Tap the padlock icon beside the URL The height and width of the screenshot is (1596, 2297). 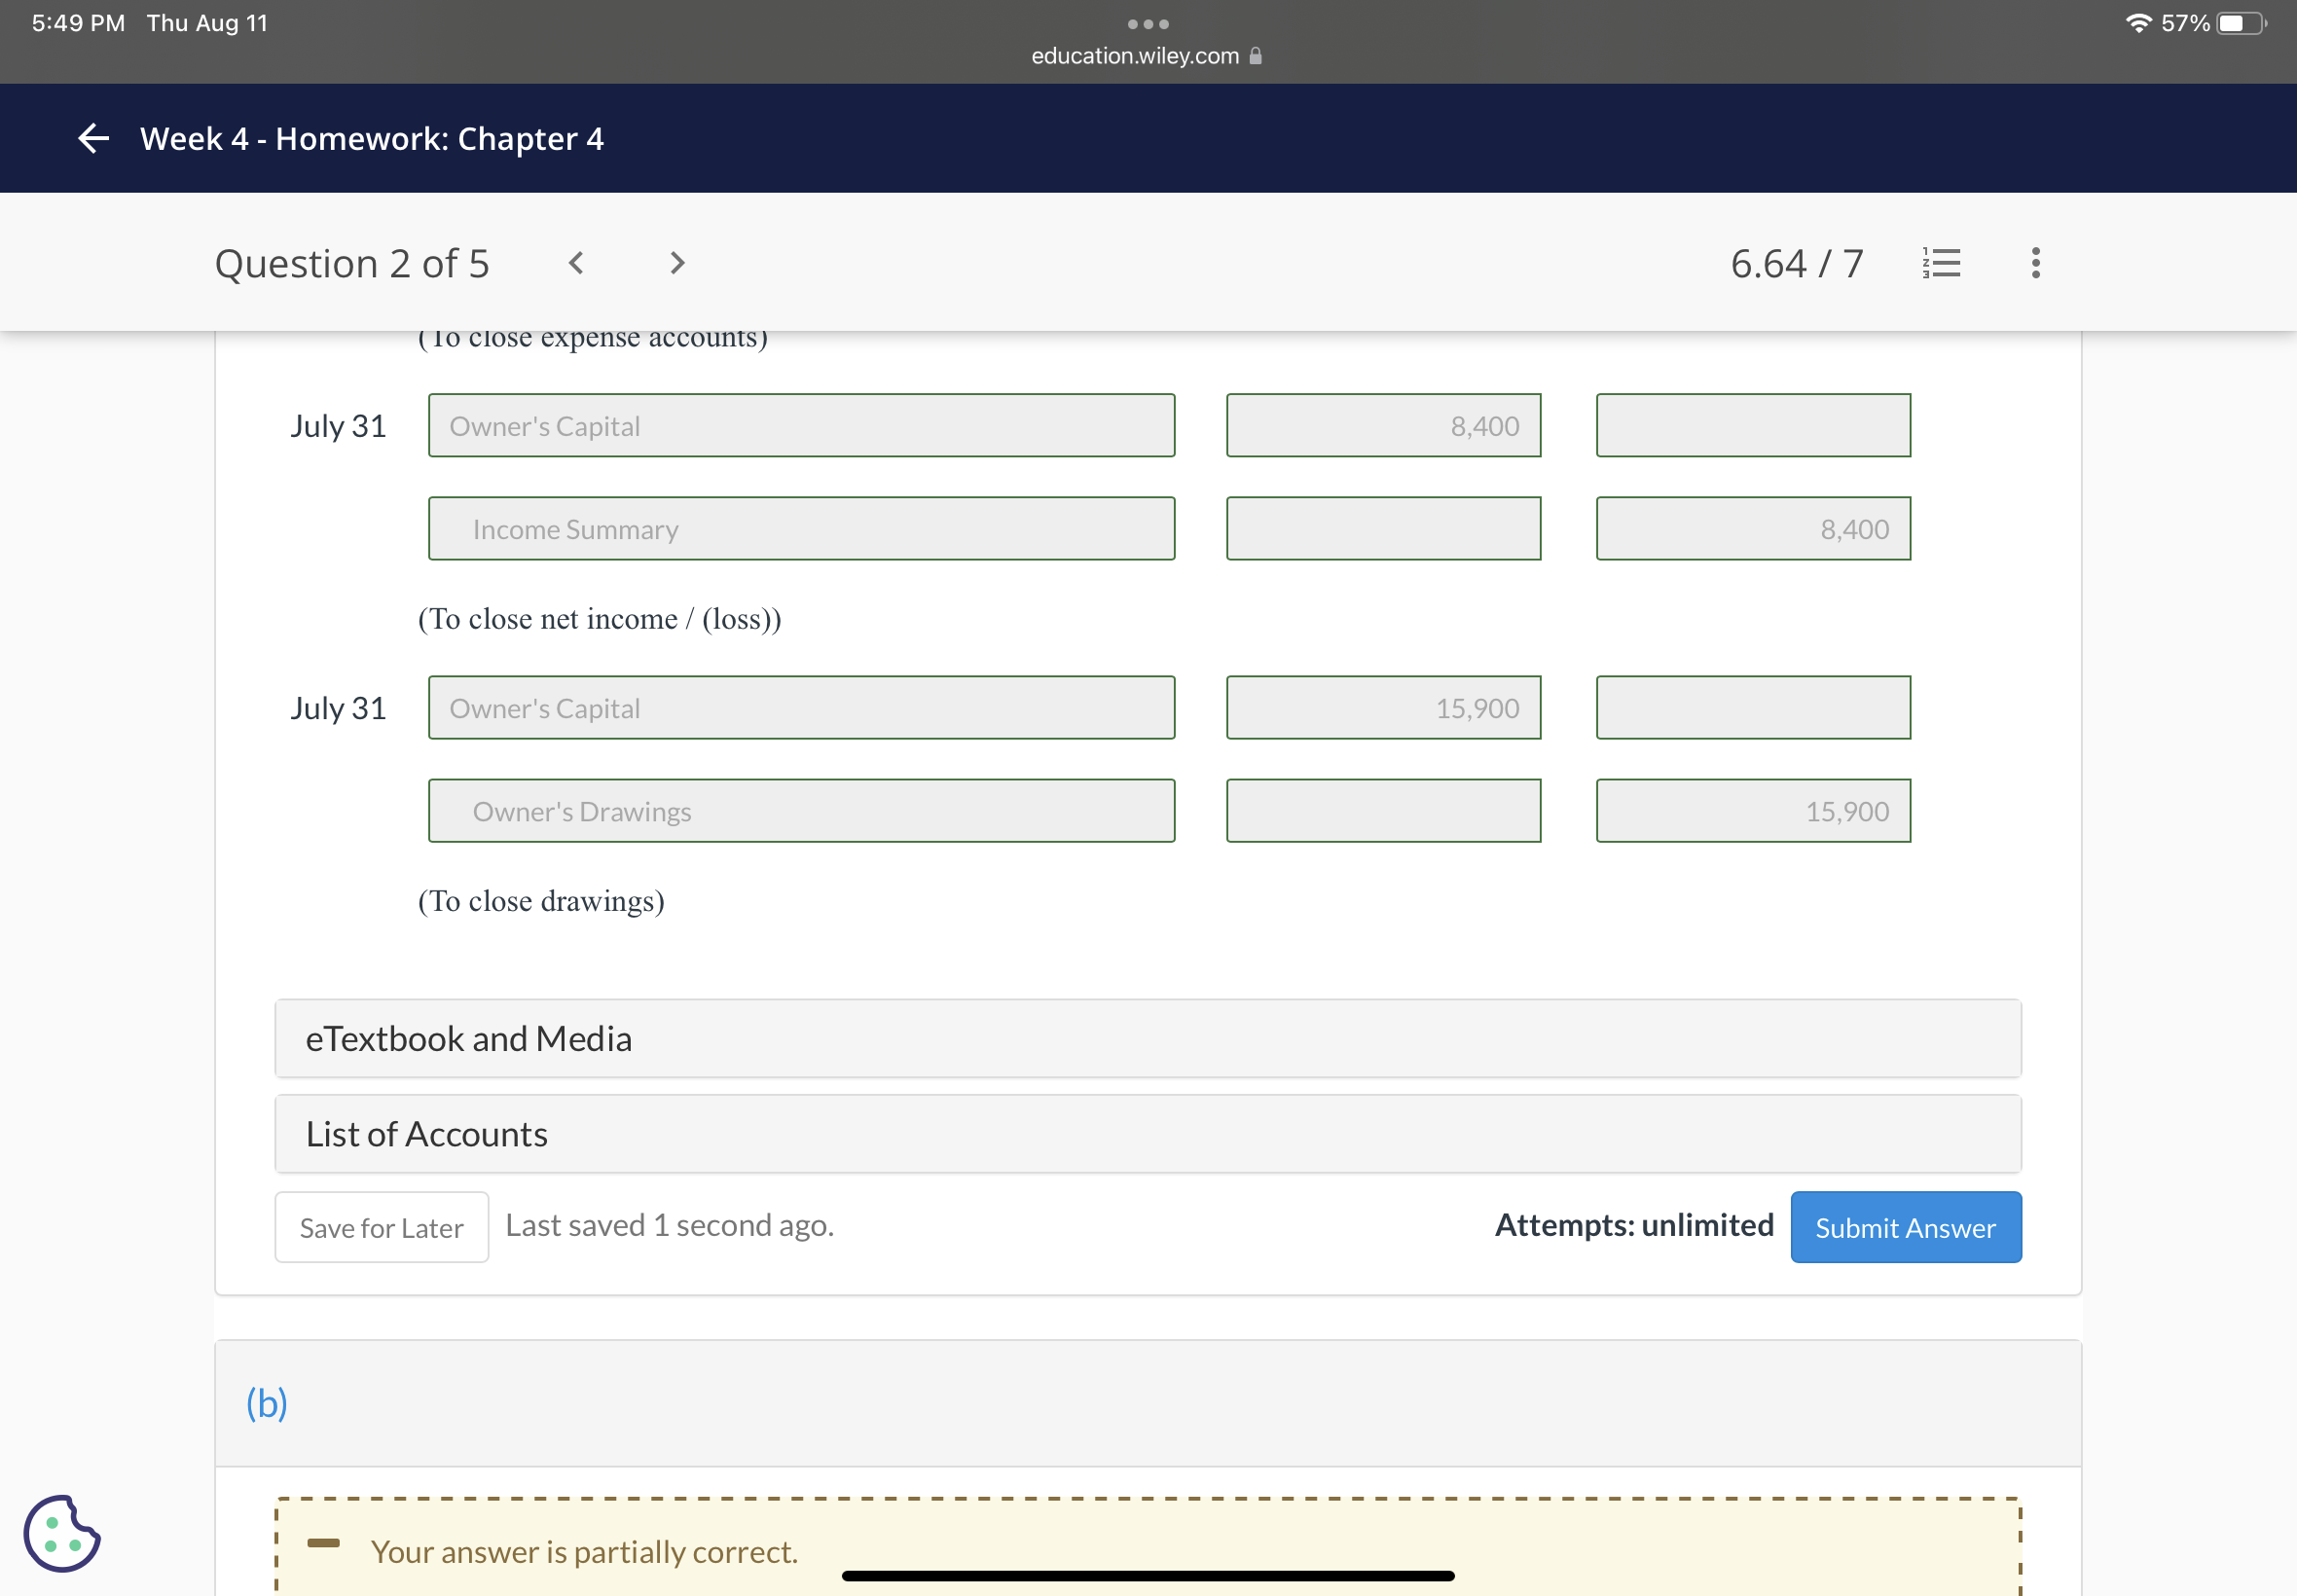point(1256,56)
